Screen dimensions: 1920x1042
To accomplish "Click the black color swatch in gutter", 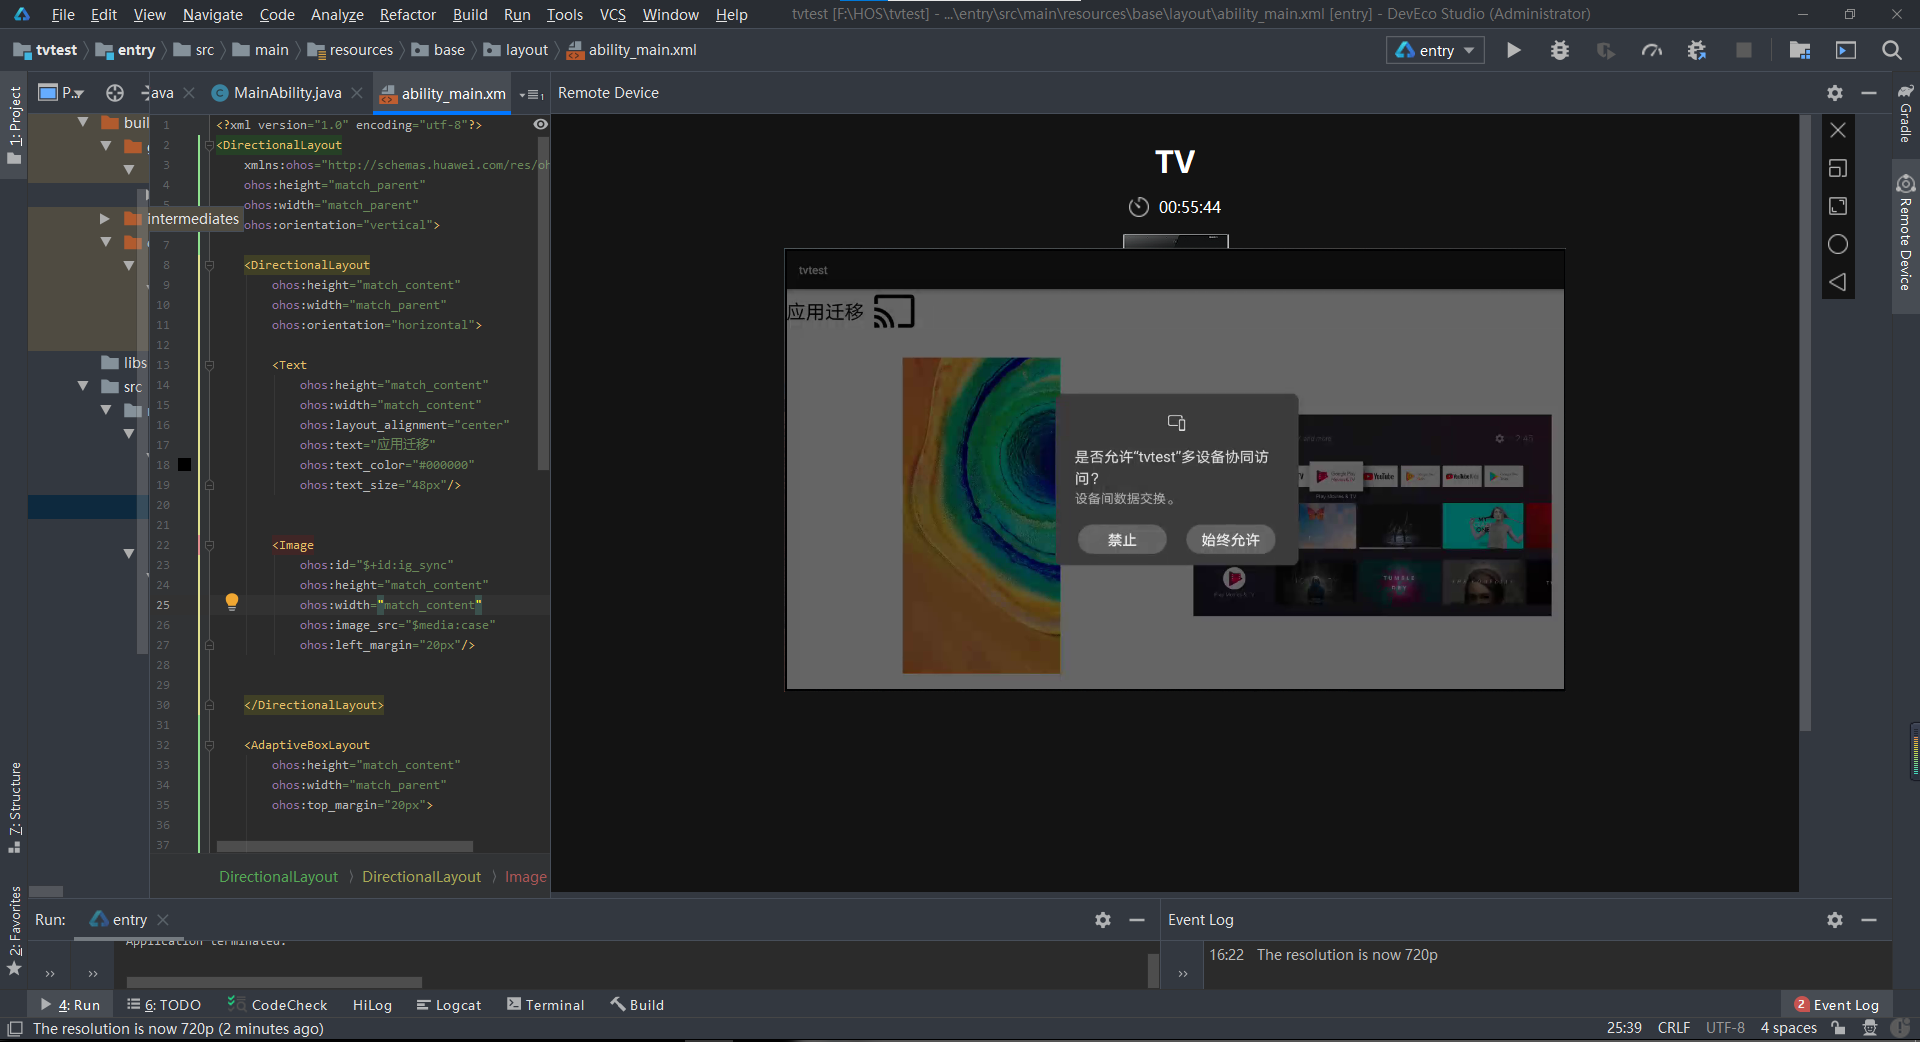I will click(184, 465).
